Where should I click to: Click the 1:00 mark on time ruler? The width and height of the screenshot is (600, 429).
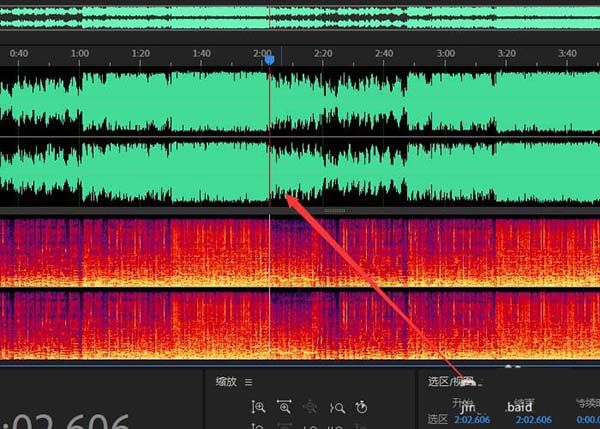click(80, 53)
